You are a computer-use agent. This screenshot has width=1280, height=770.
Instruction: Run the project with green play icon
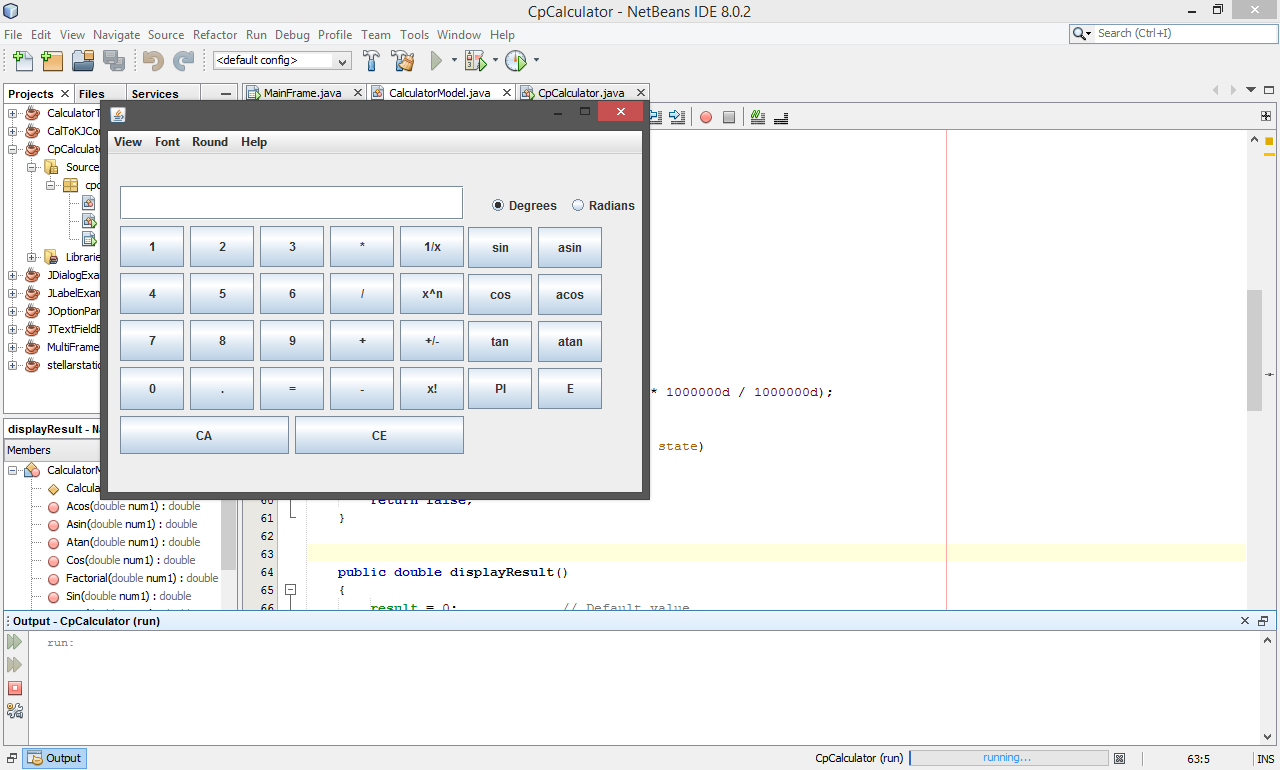436,61
